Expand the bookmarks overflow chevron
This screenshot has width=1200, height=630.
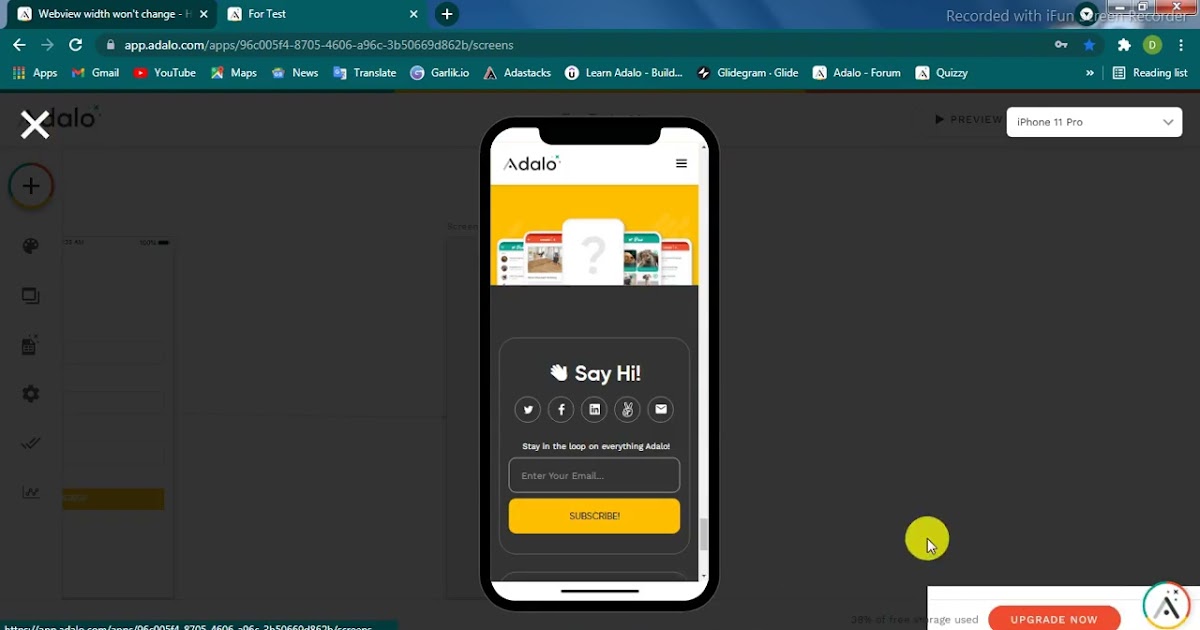click(x=1090, y=73)
